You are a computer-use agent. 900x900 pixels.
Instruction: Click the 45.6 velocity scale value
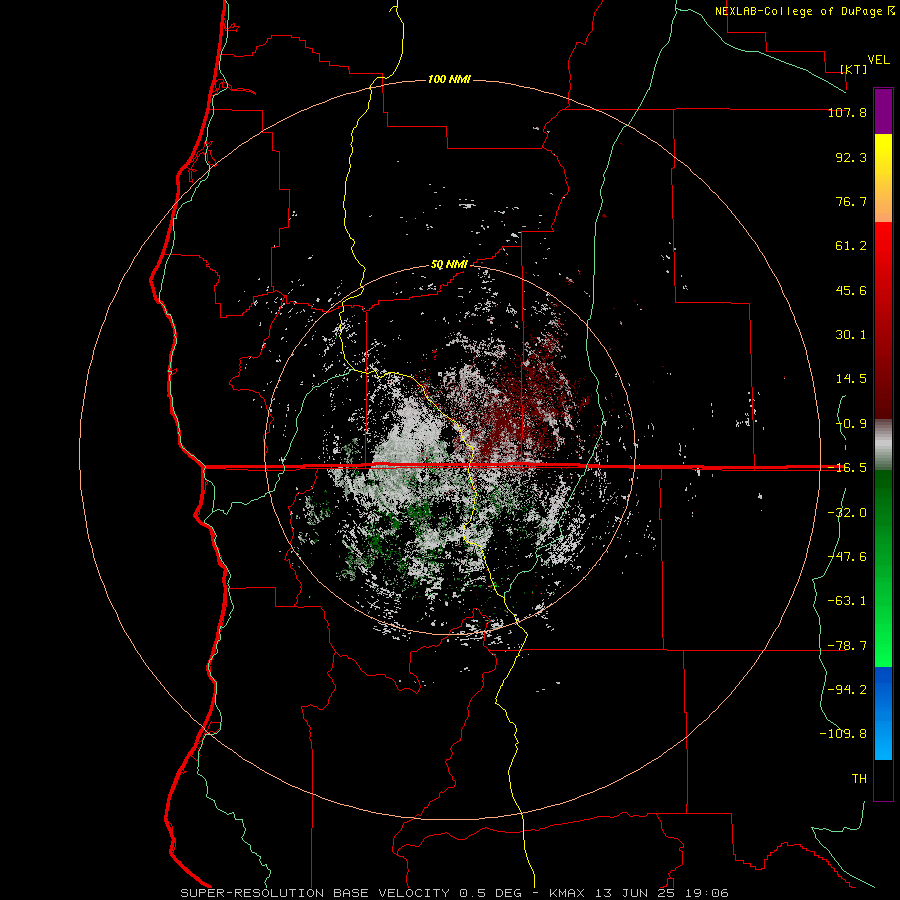click(x=851, y=290)
